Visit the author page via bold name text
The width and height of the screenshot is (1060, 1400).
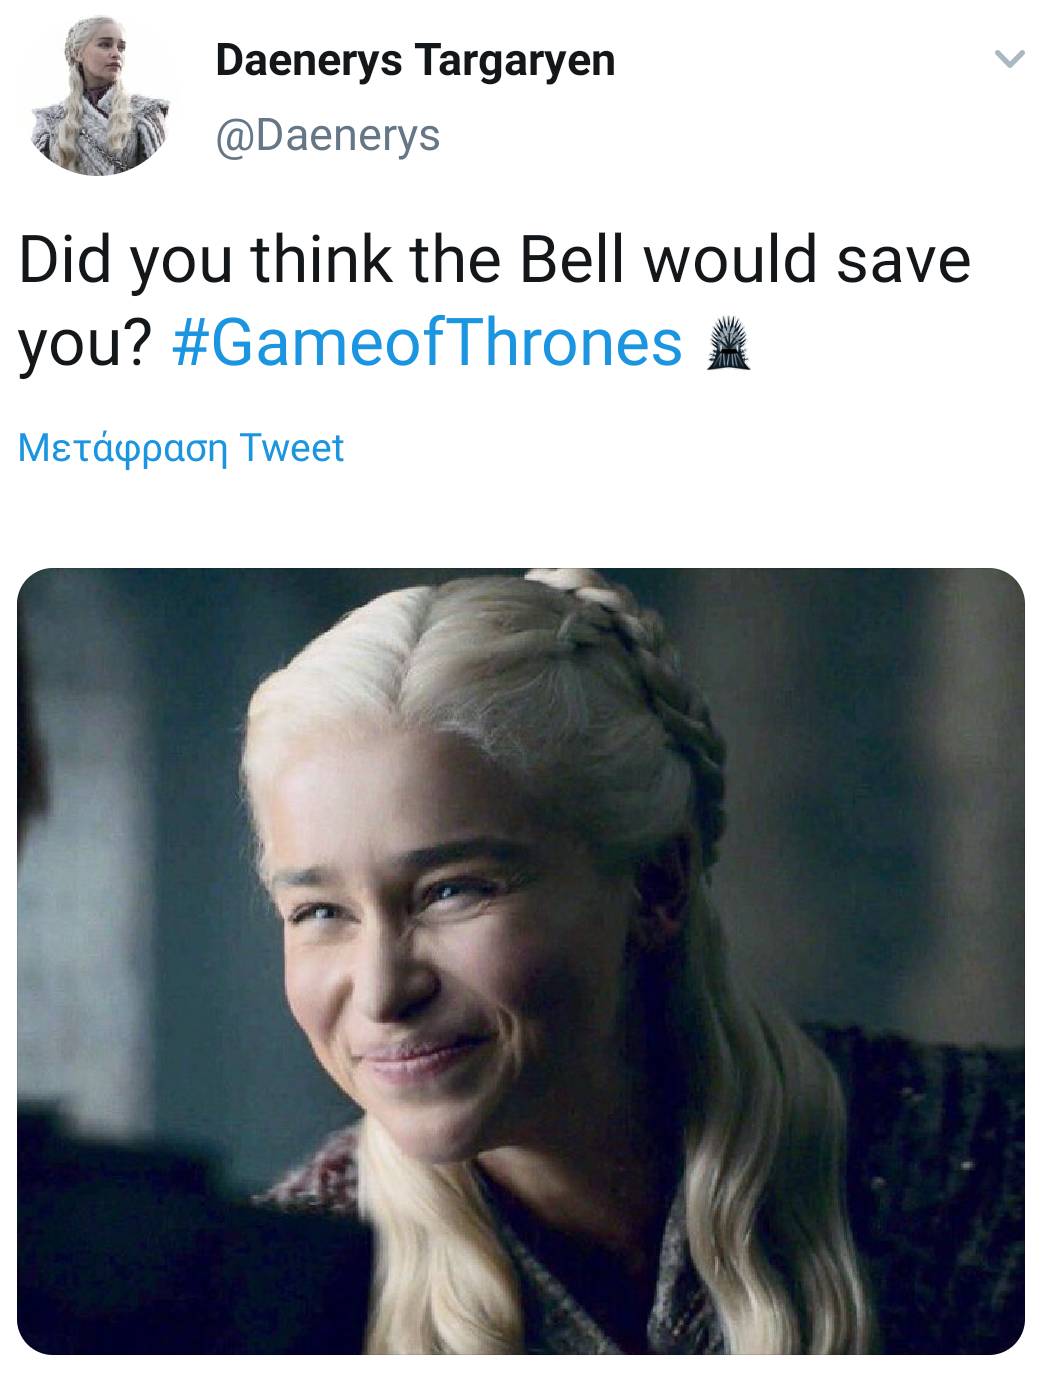pos(415,61)
